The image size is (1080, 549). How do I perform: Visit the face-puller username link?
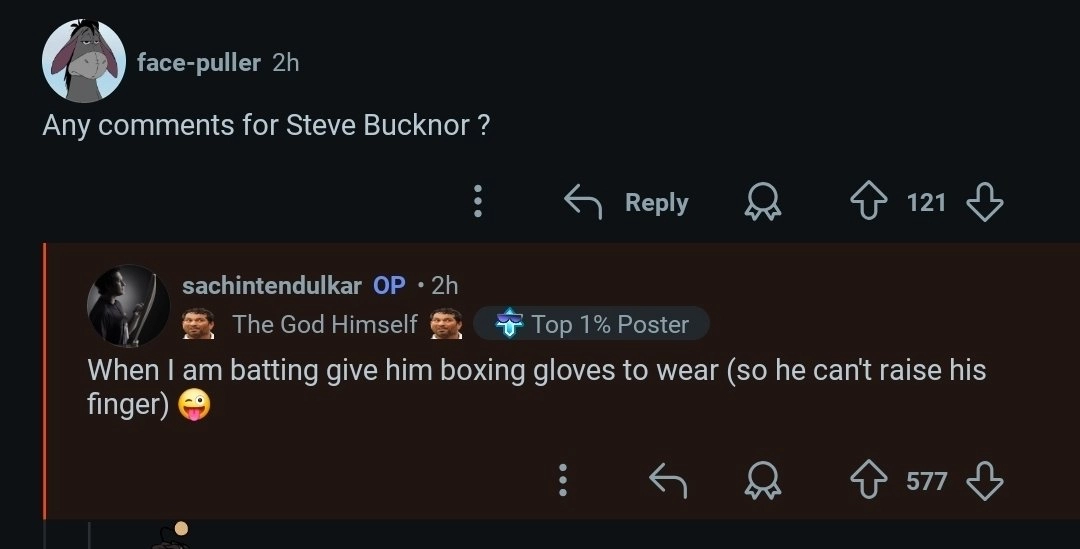point(198,62)
